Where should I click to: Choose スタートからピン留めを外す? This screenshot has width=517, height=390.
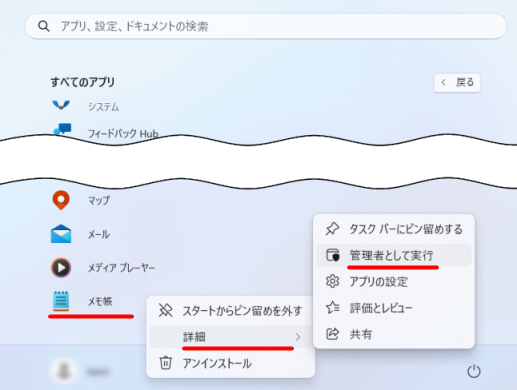pos(231,311)
